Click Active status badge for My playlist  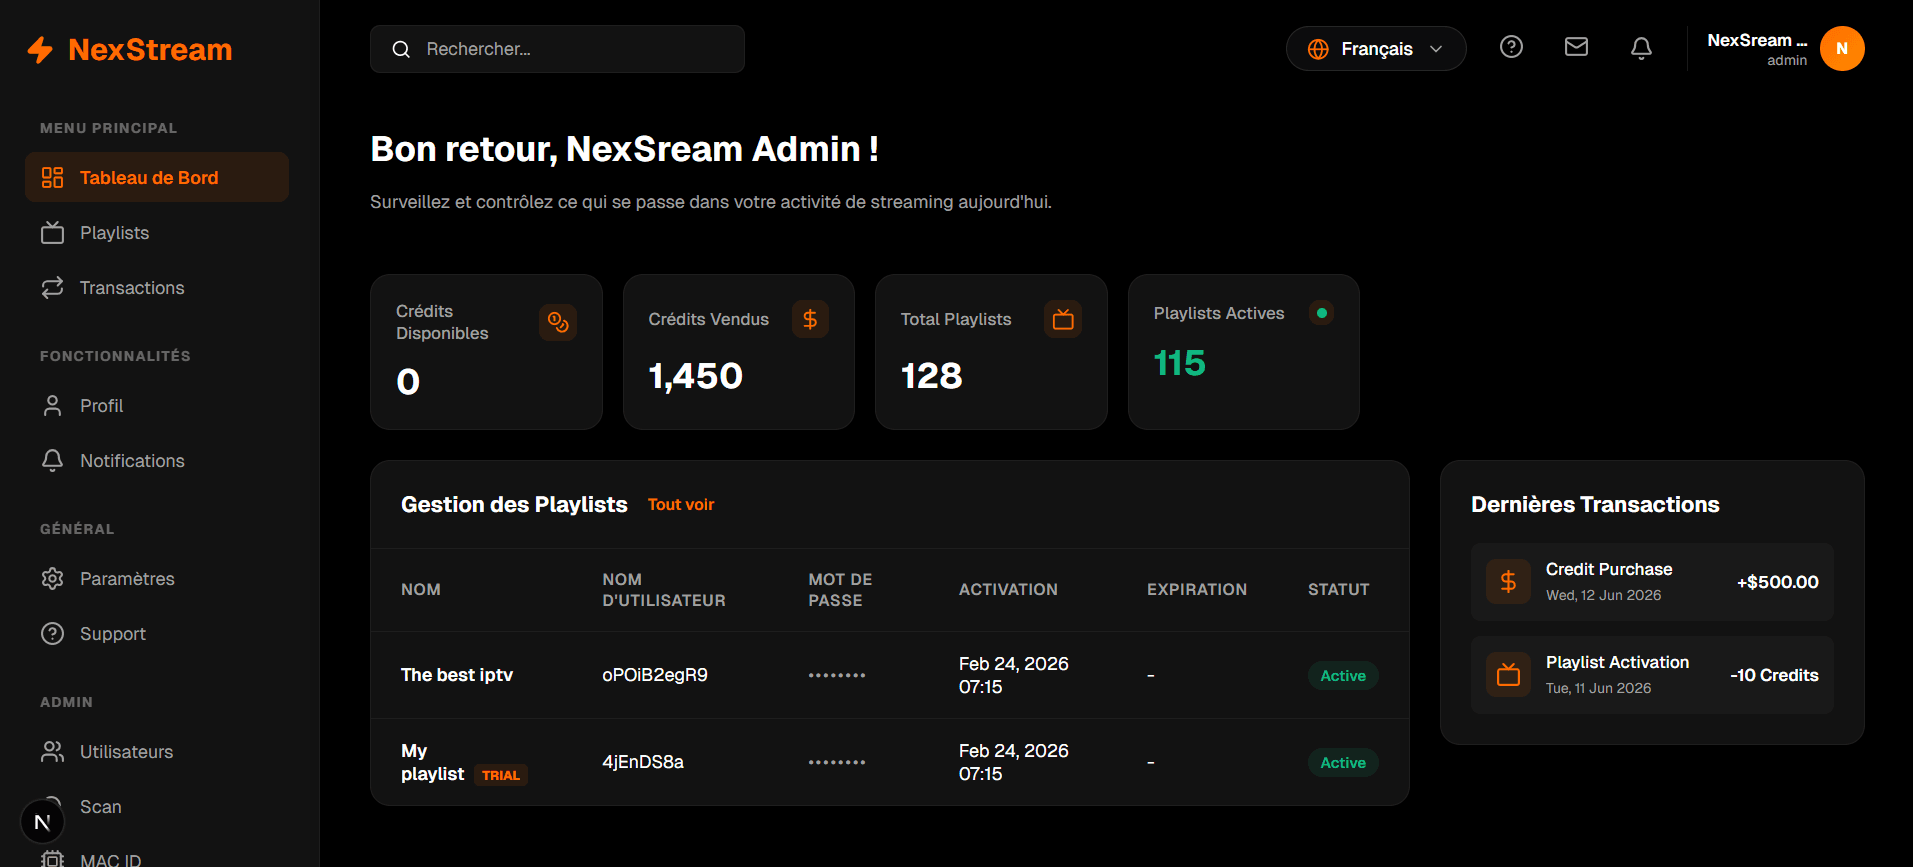click(x=1343, y=763)
